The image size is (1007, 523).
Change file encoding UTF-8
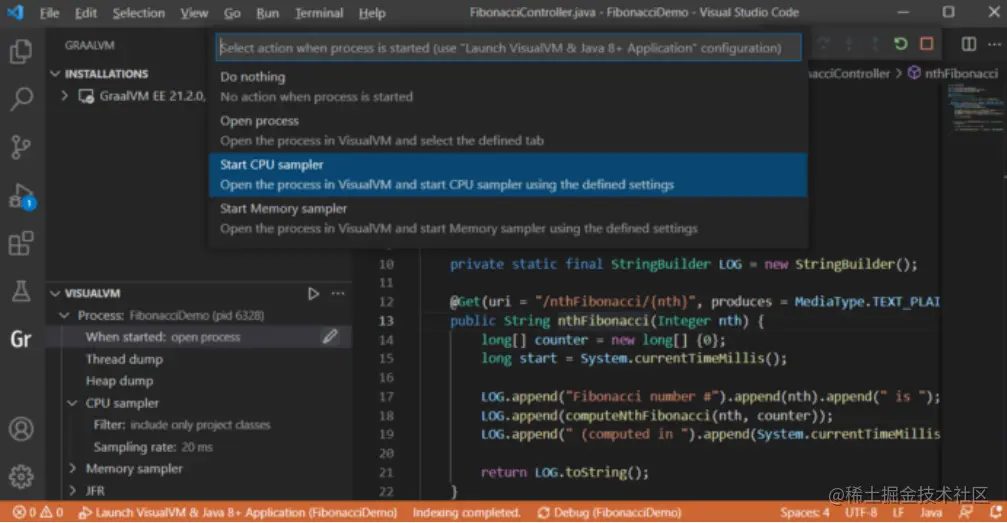point(861,512)
